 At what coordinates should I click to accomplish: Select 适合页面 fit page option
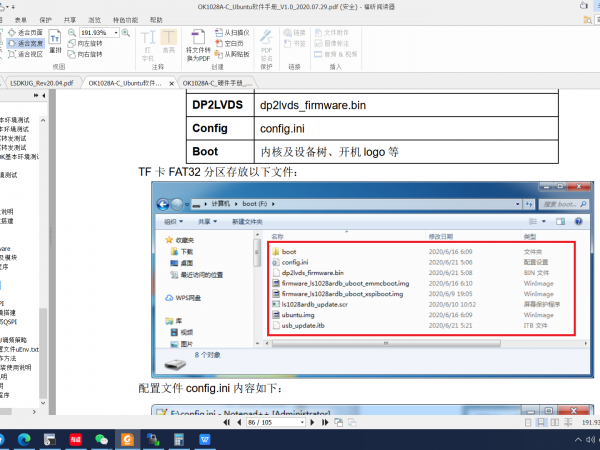tap(24, 33)
